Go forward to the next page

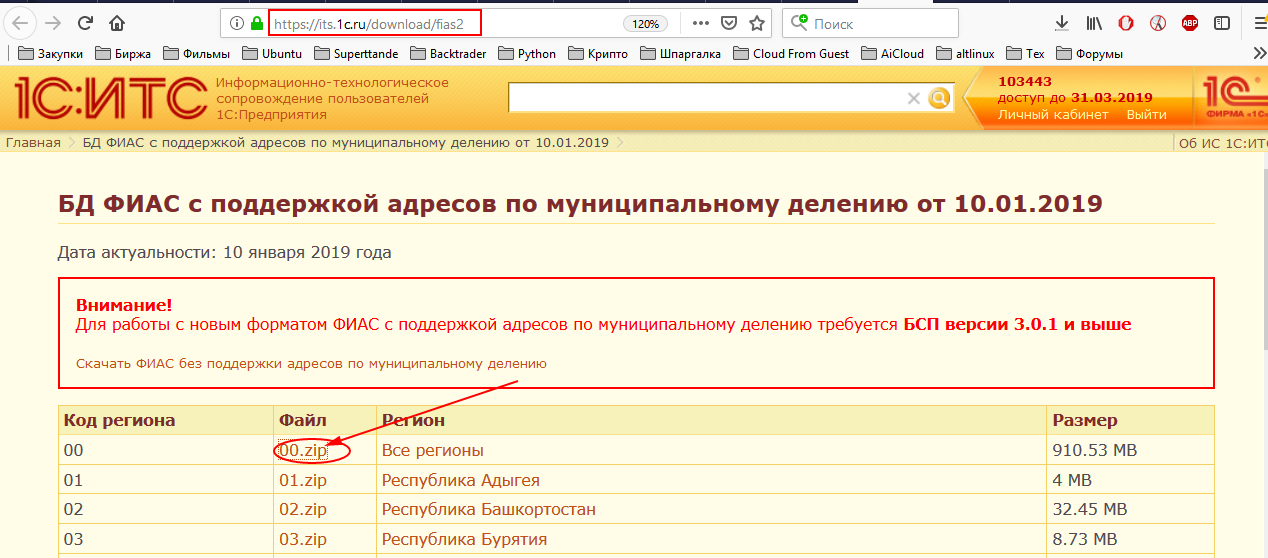point(54,23)
